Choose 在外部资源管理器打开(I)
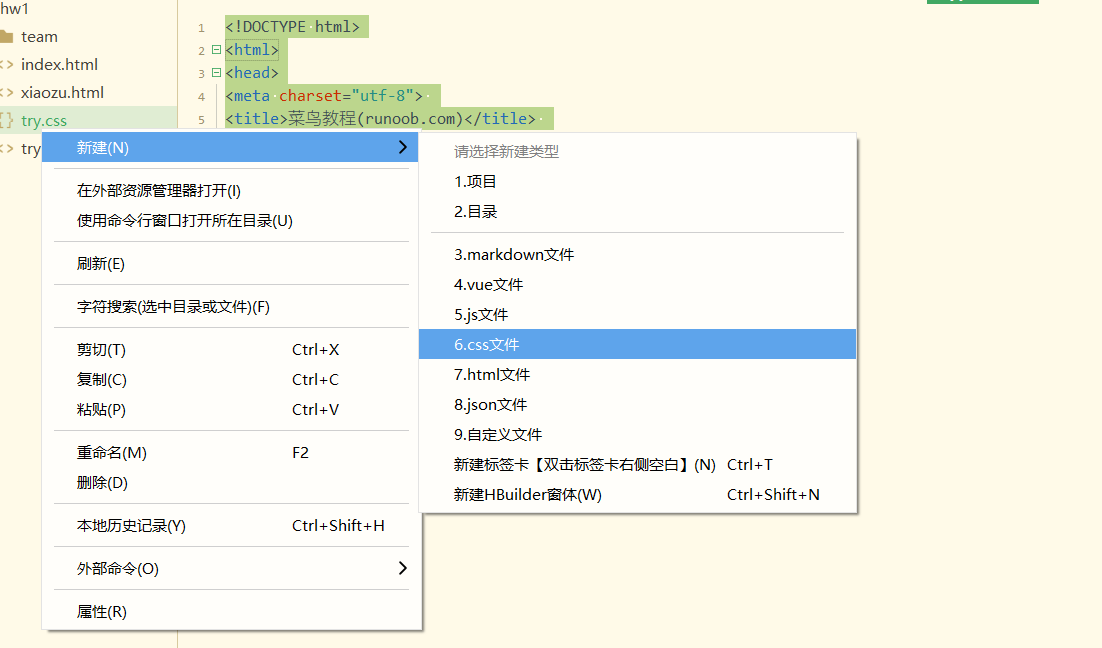Screen dimensions: 1102x648 (x=159, y=190)
